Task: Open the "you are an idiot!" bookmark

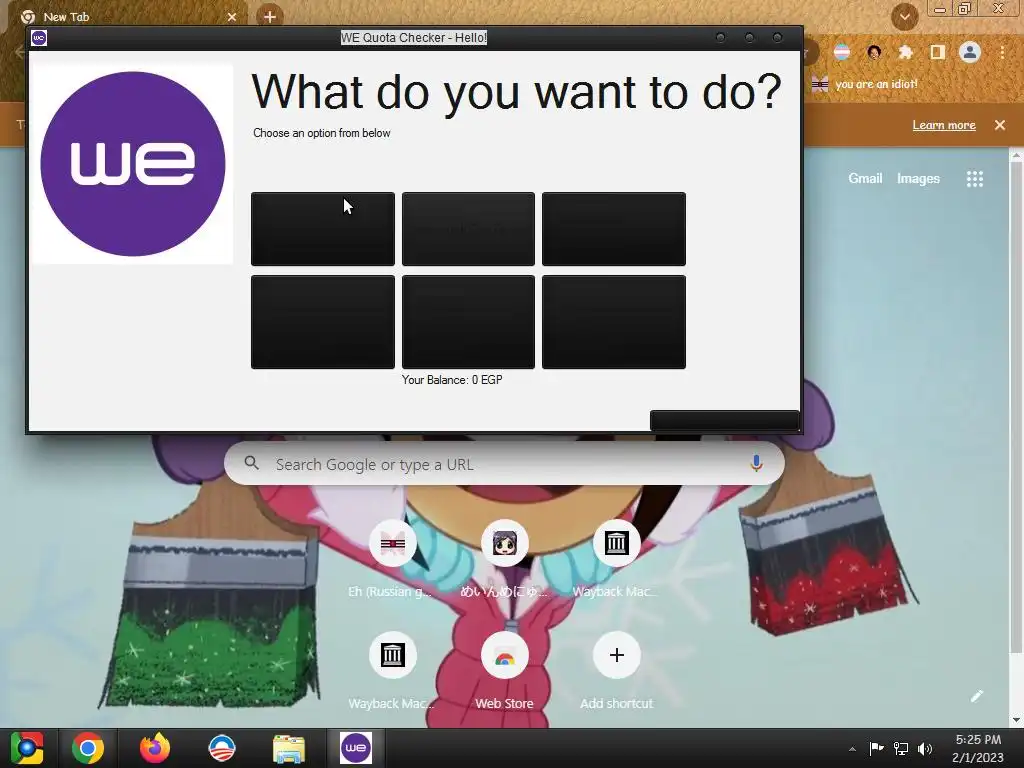Action: (x=865, y=84)
